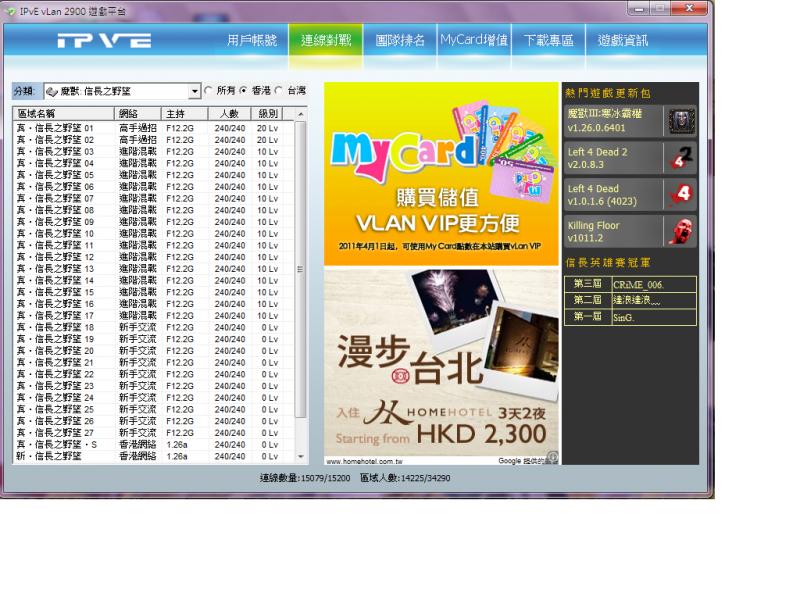The image size is (800, 600).
Task: Select room 真‧信長之野望 12
Action: tap(154, 257)
